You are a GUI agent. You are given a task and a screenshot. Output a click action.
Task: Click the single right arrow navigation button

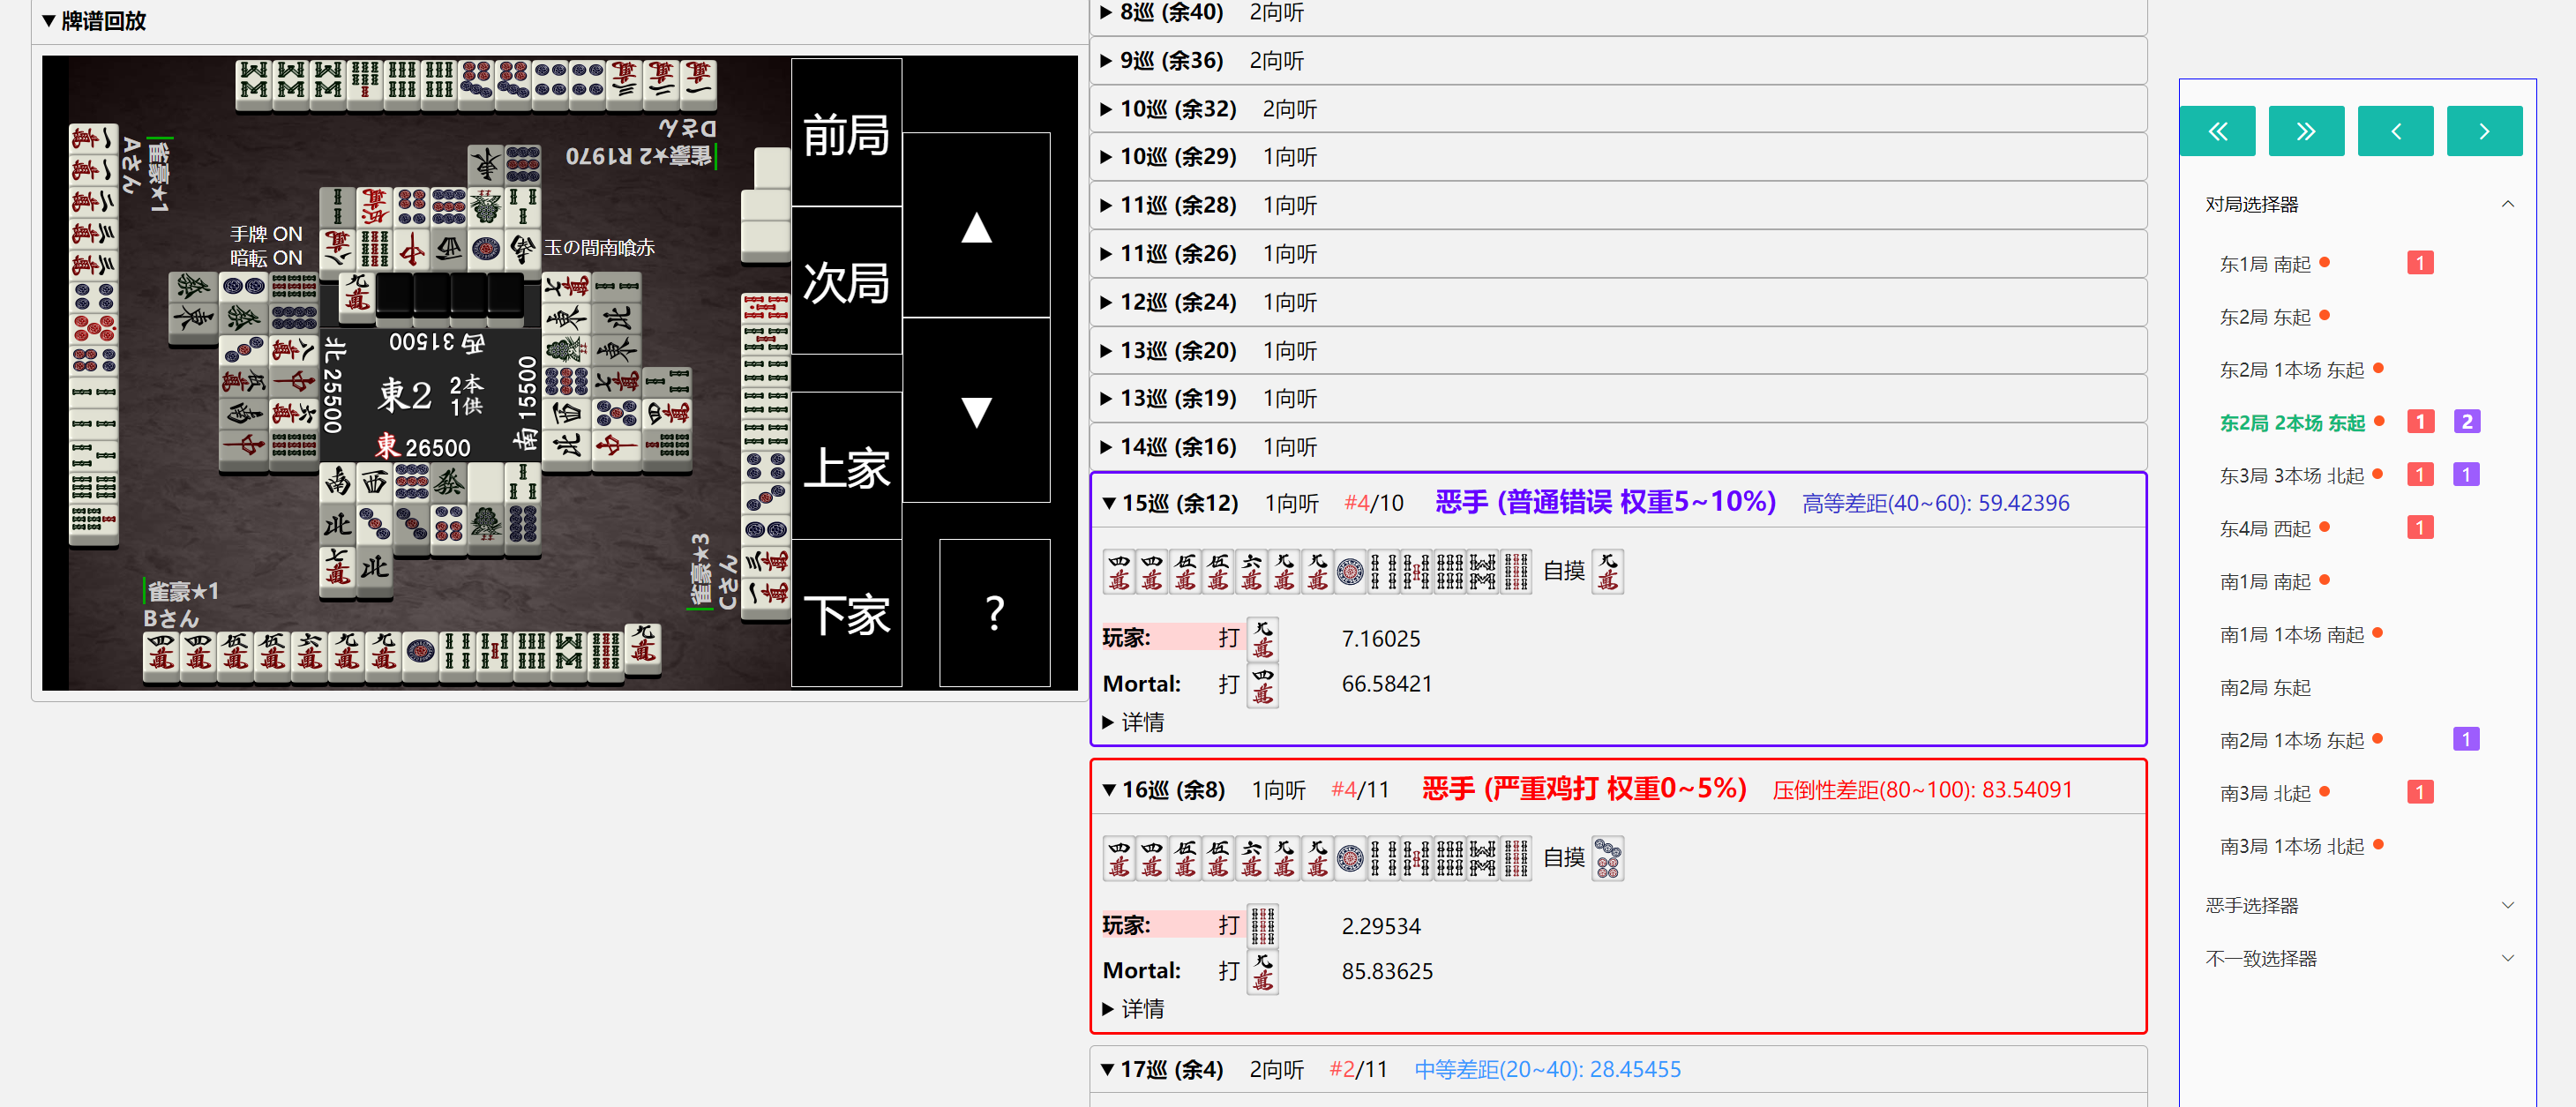point(2483,131)
